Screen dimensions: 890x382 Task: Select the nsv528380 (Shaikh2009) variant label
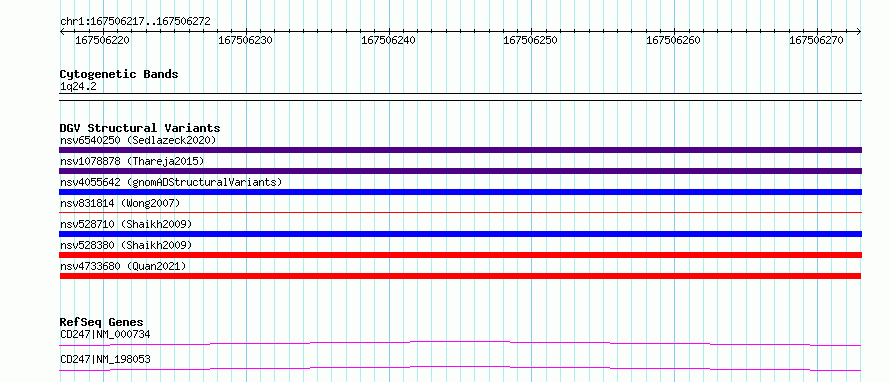point(126,245)
